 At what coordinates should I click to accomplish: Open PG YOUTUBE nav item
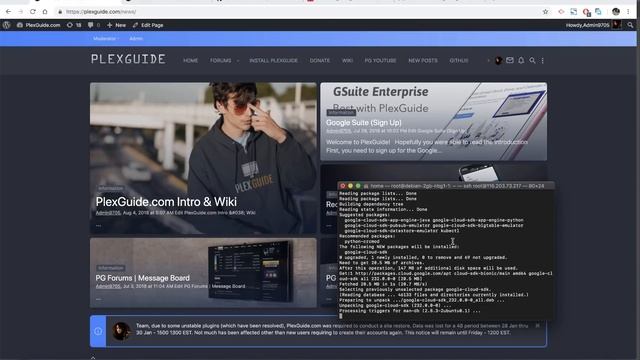tap(380, 60)
